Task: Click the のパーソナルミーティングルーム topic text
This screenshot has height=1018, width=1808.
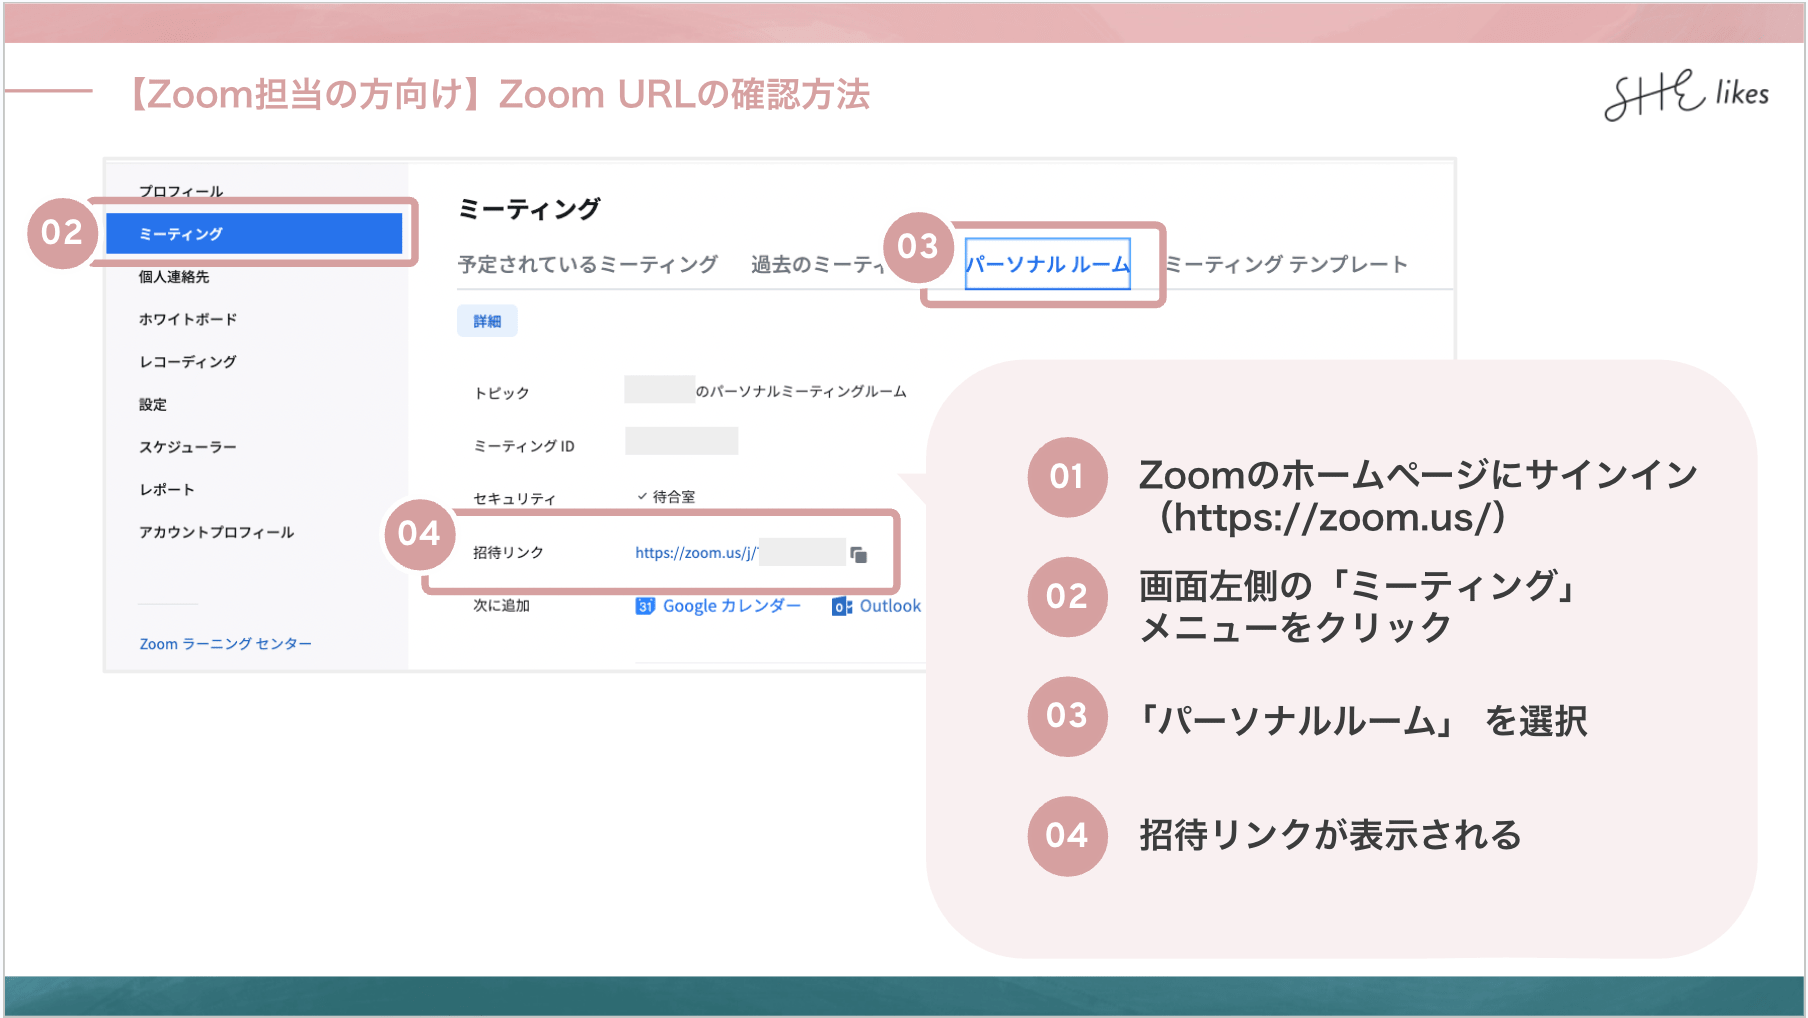Action: (801, 391)
